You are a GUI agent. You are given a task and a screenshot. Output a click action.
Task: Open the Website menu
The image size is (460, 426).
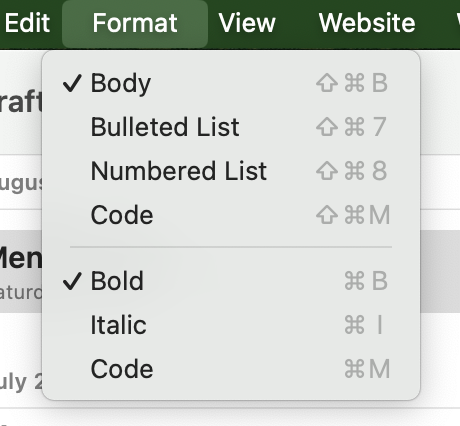pos(367,23)
